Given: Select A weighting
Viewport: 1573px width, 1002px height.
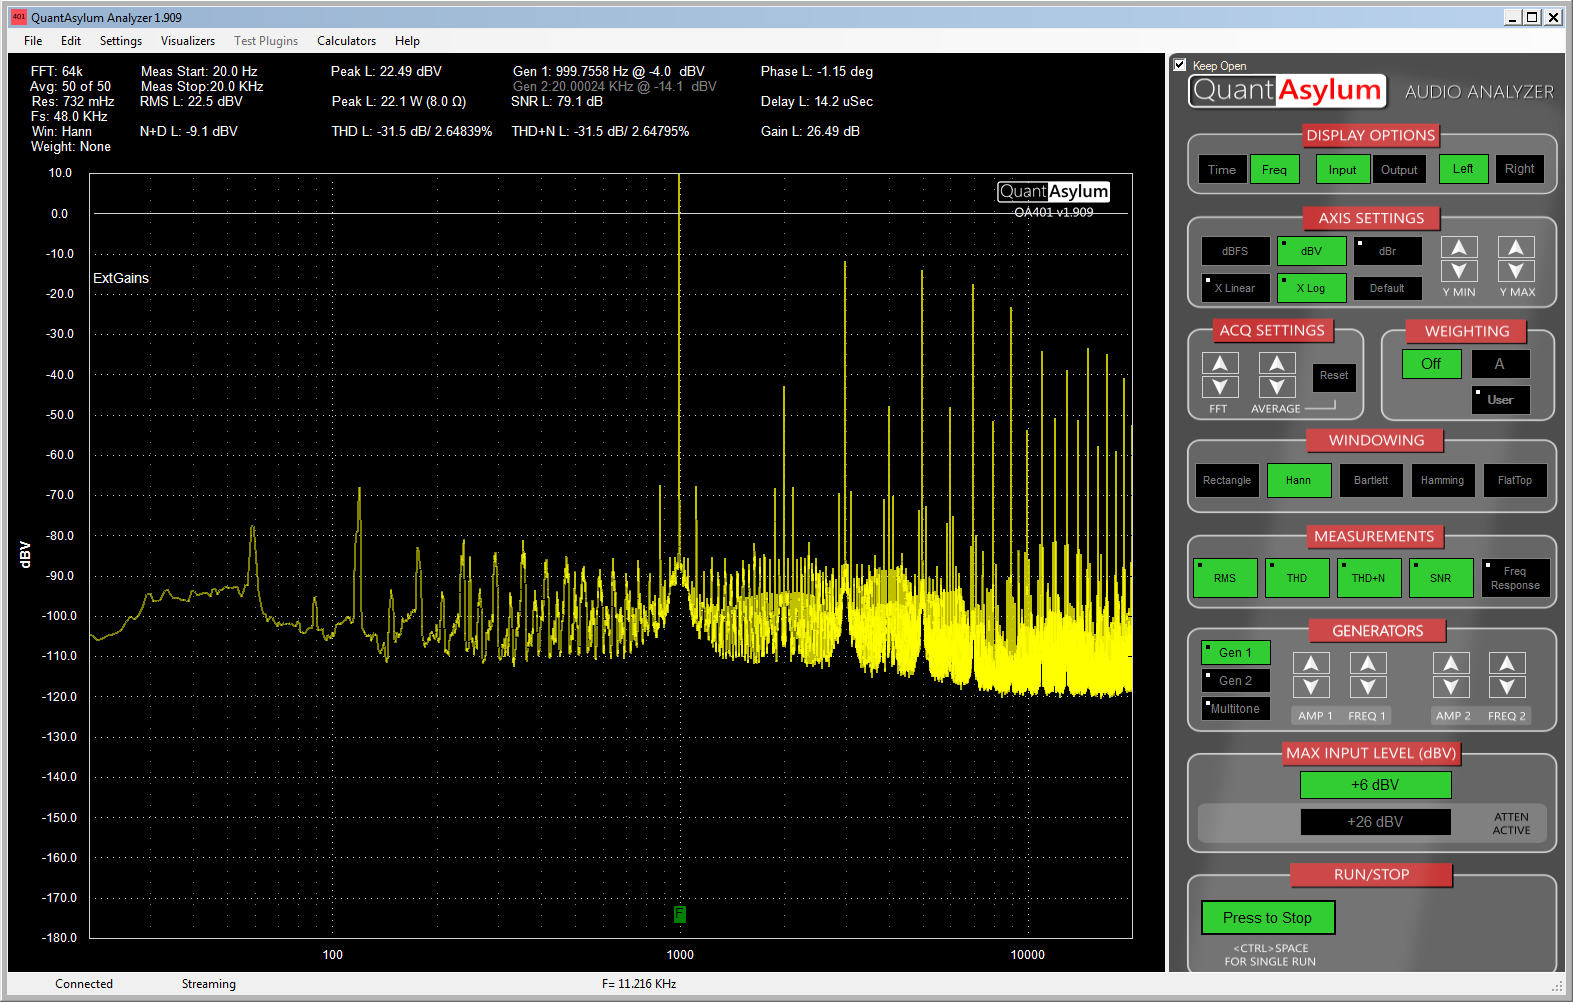Looking at the screenshot, I should [x=1500, y=364].
